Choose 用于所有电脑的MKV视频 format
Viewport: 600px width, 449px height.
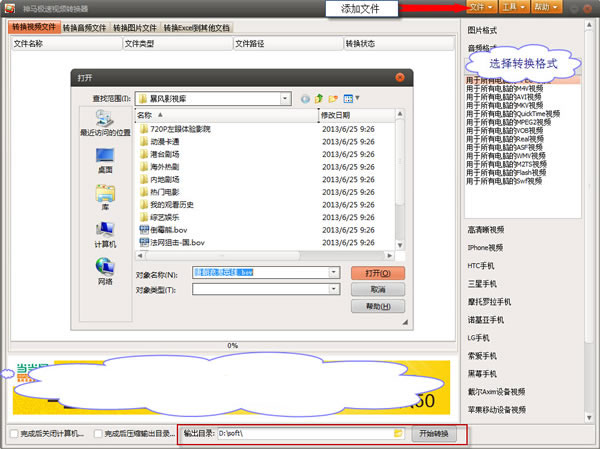click(504, 105)
